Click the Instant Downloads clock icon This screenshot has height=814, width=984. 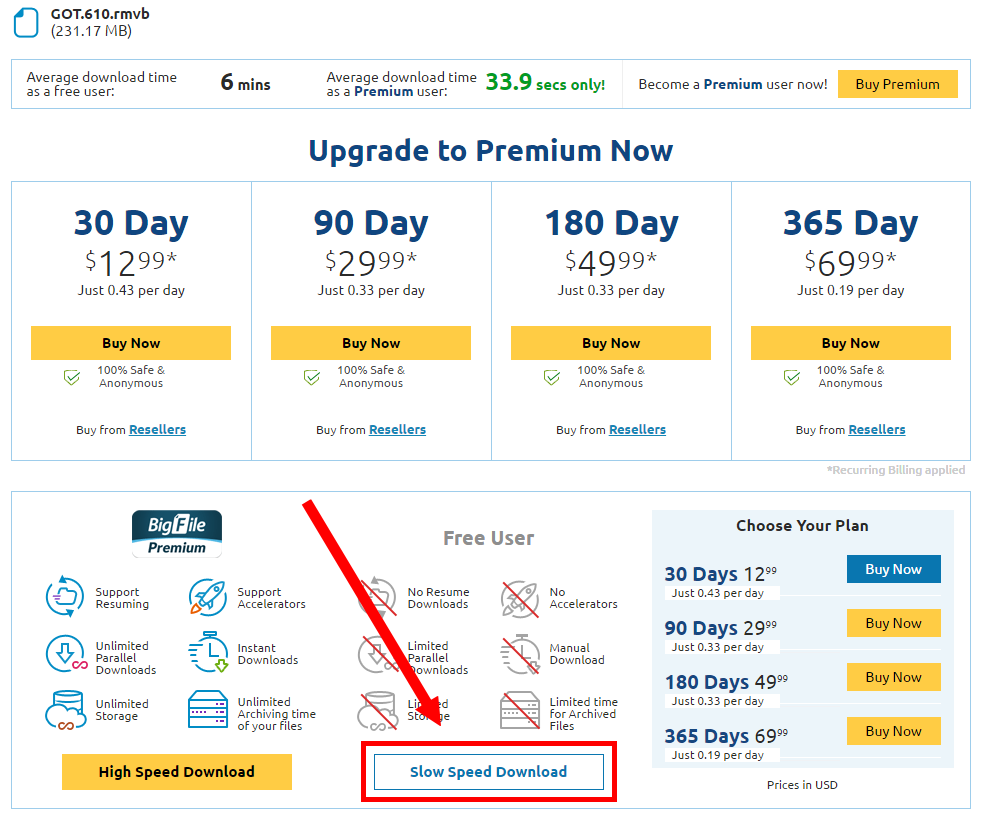tap(208, 652)
